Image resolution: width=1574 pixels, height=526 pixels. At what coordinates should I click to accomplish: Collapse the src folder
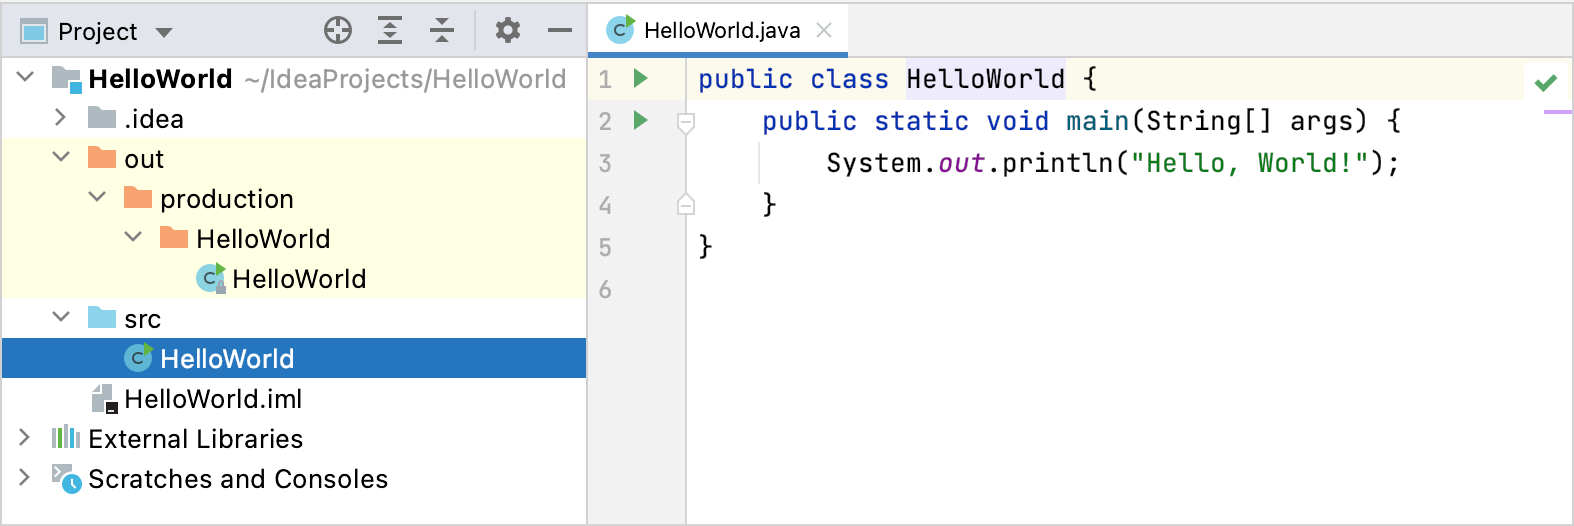(61, 317)
